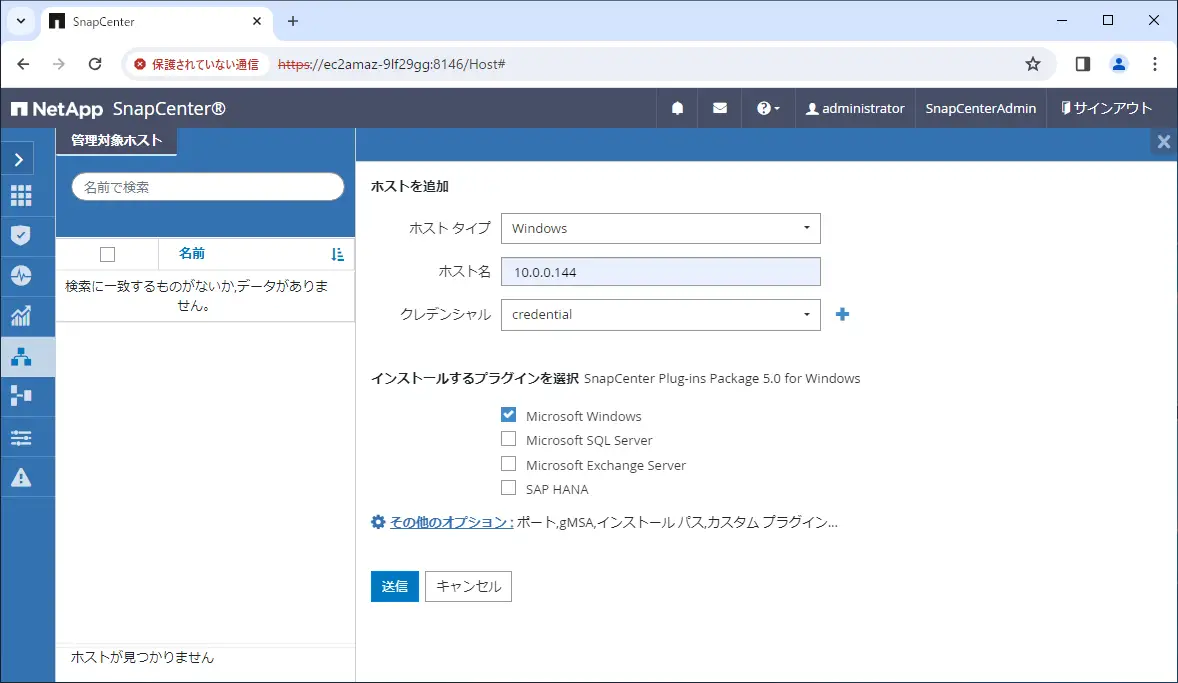The width and height of the screenshot is (1178, 683).
Task: Close the SnapCenter browser tab
Action: coord(257,21)
